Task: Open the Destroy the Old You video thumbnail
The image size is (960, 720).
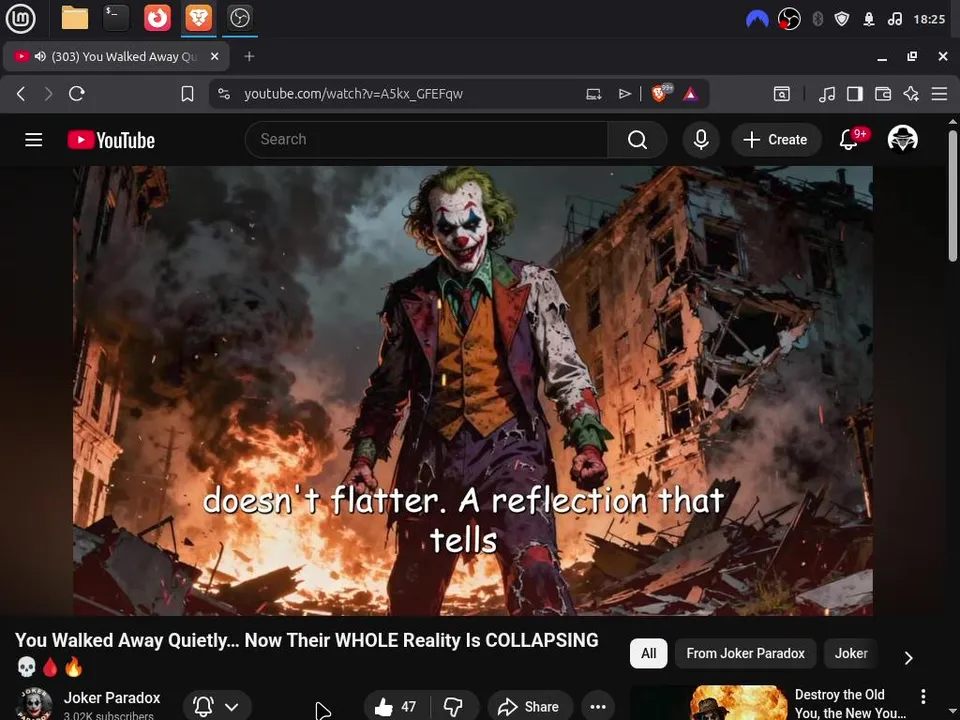Action: [x=708, y=703]
